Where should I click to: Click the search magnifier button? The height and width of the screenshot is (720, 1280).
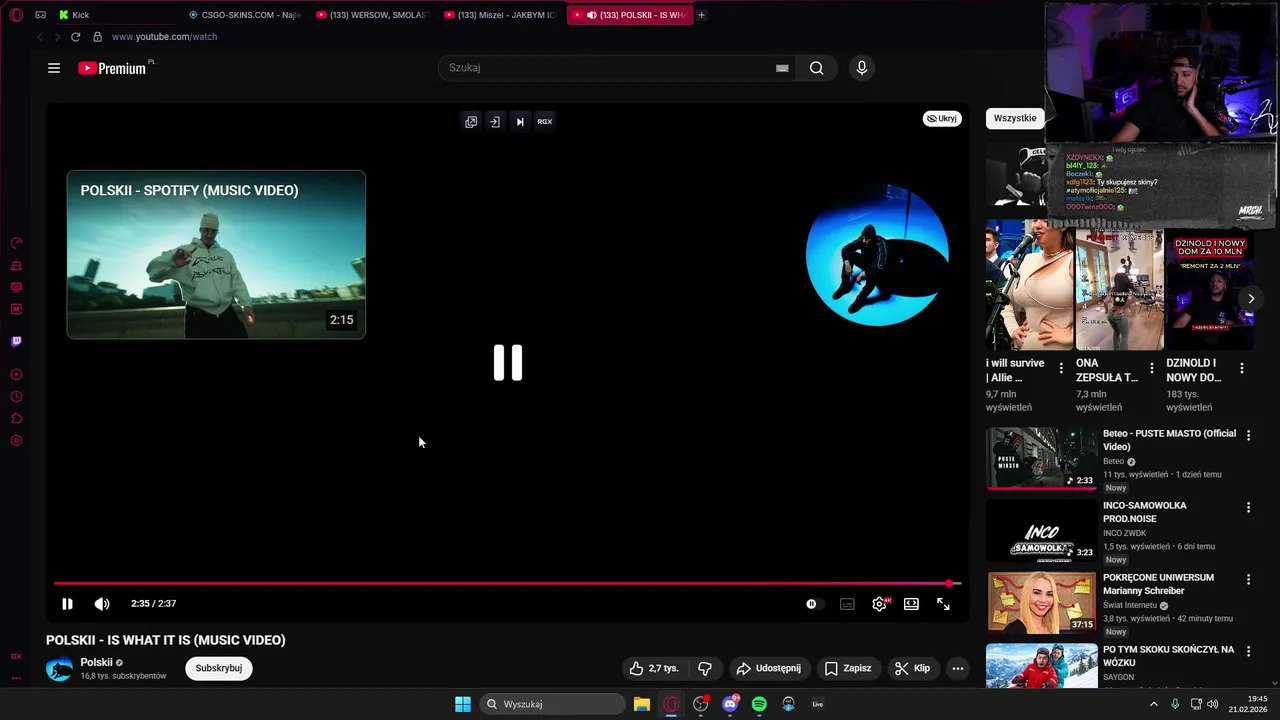[x=817, y=68]
